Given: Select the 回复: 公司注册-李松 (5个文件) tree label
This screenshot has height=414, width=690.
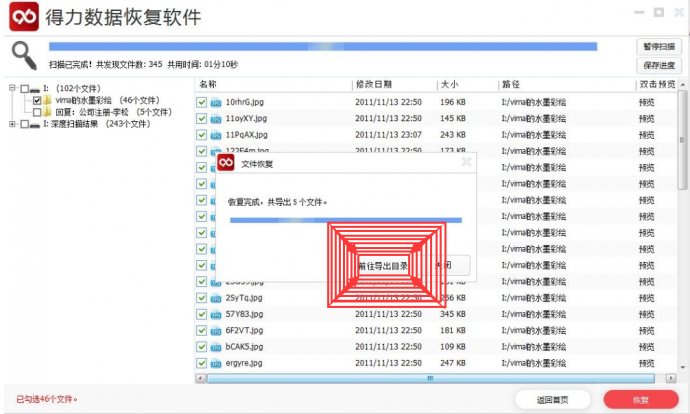Looking at the screenshot, I should 113,112.
